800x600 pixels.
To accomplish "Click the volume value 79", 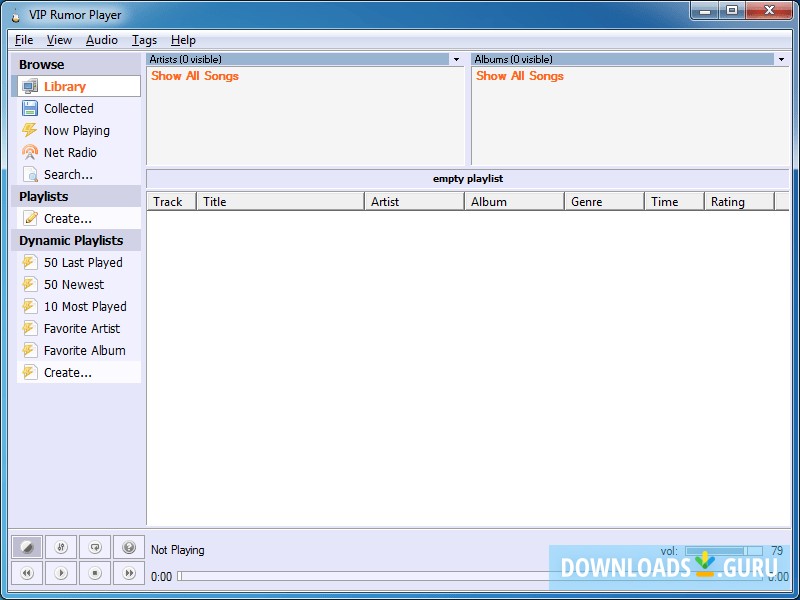I will pyautogui.click(x=777, y=551).
